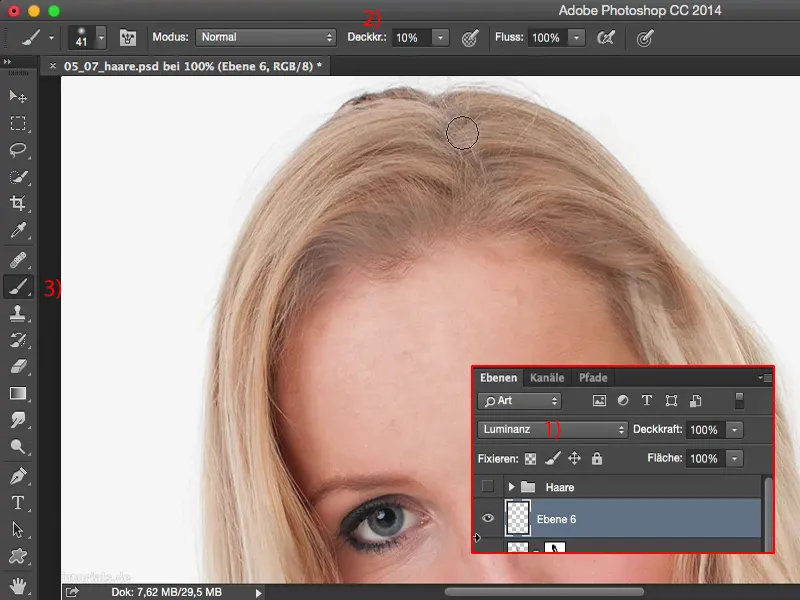The image size is (800, 600).
Task: Open the brush panel toggle icon
Action: [128, 38]
